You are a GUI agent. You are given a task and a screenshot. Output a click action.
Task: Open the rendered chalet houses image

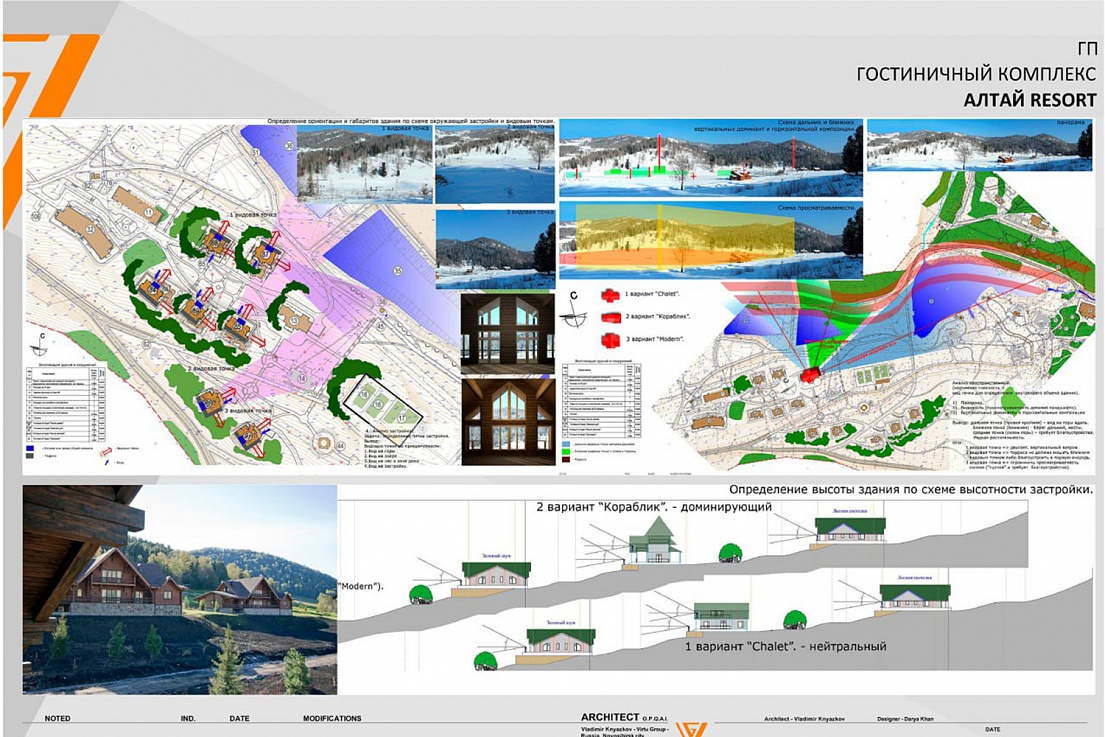click(180, 590)
